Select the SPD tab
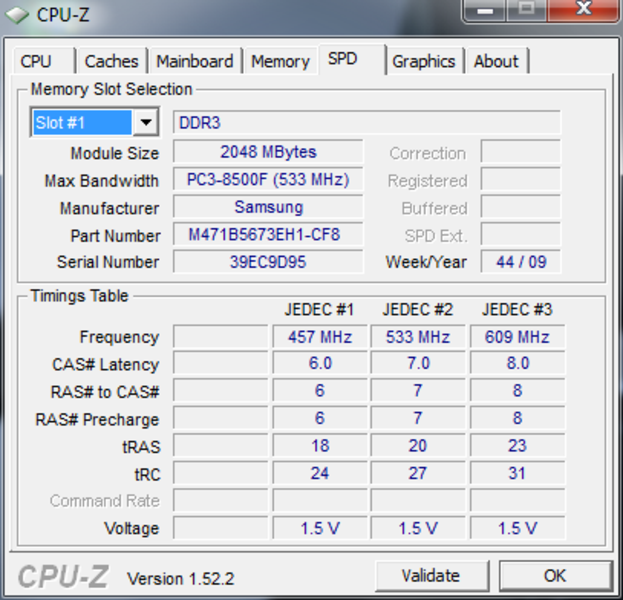Image resolution: width=623 pixels, height=600 pixels. click(x=343, y=59)
